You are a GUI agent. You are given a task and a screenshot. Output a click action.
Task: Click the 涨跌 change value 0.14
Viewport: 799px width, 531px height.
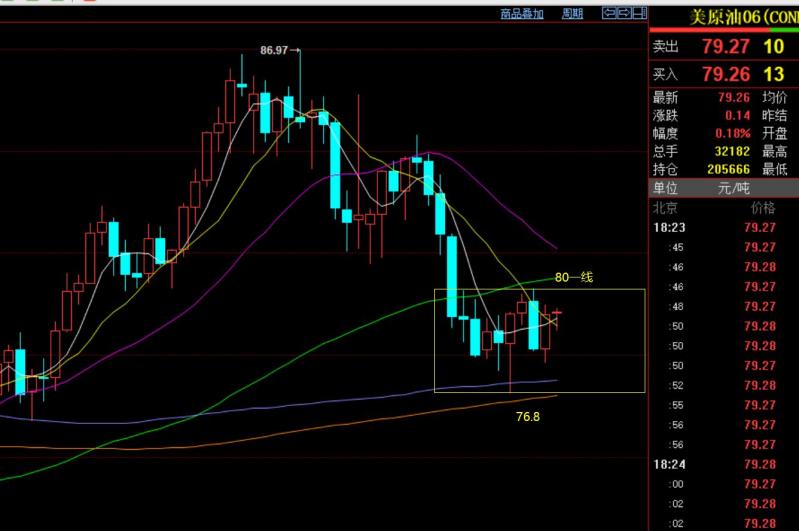(x=737, y=116)
